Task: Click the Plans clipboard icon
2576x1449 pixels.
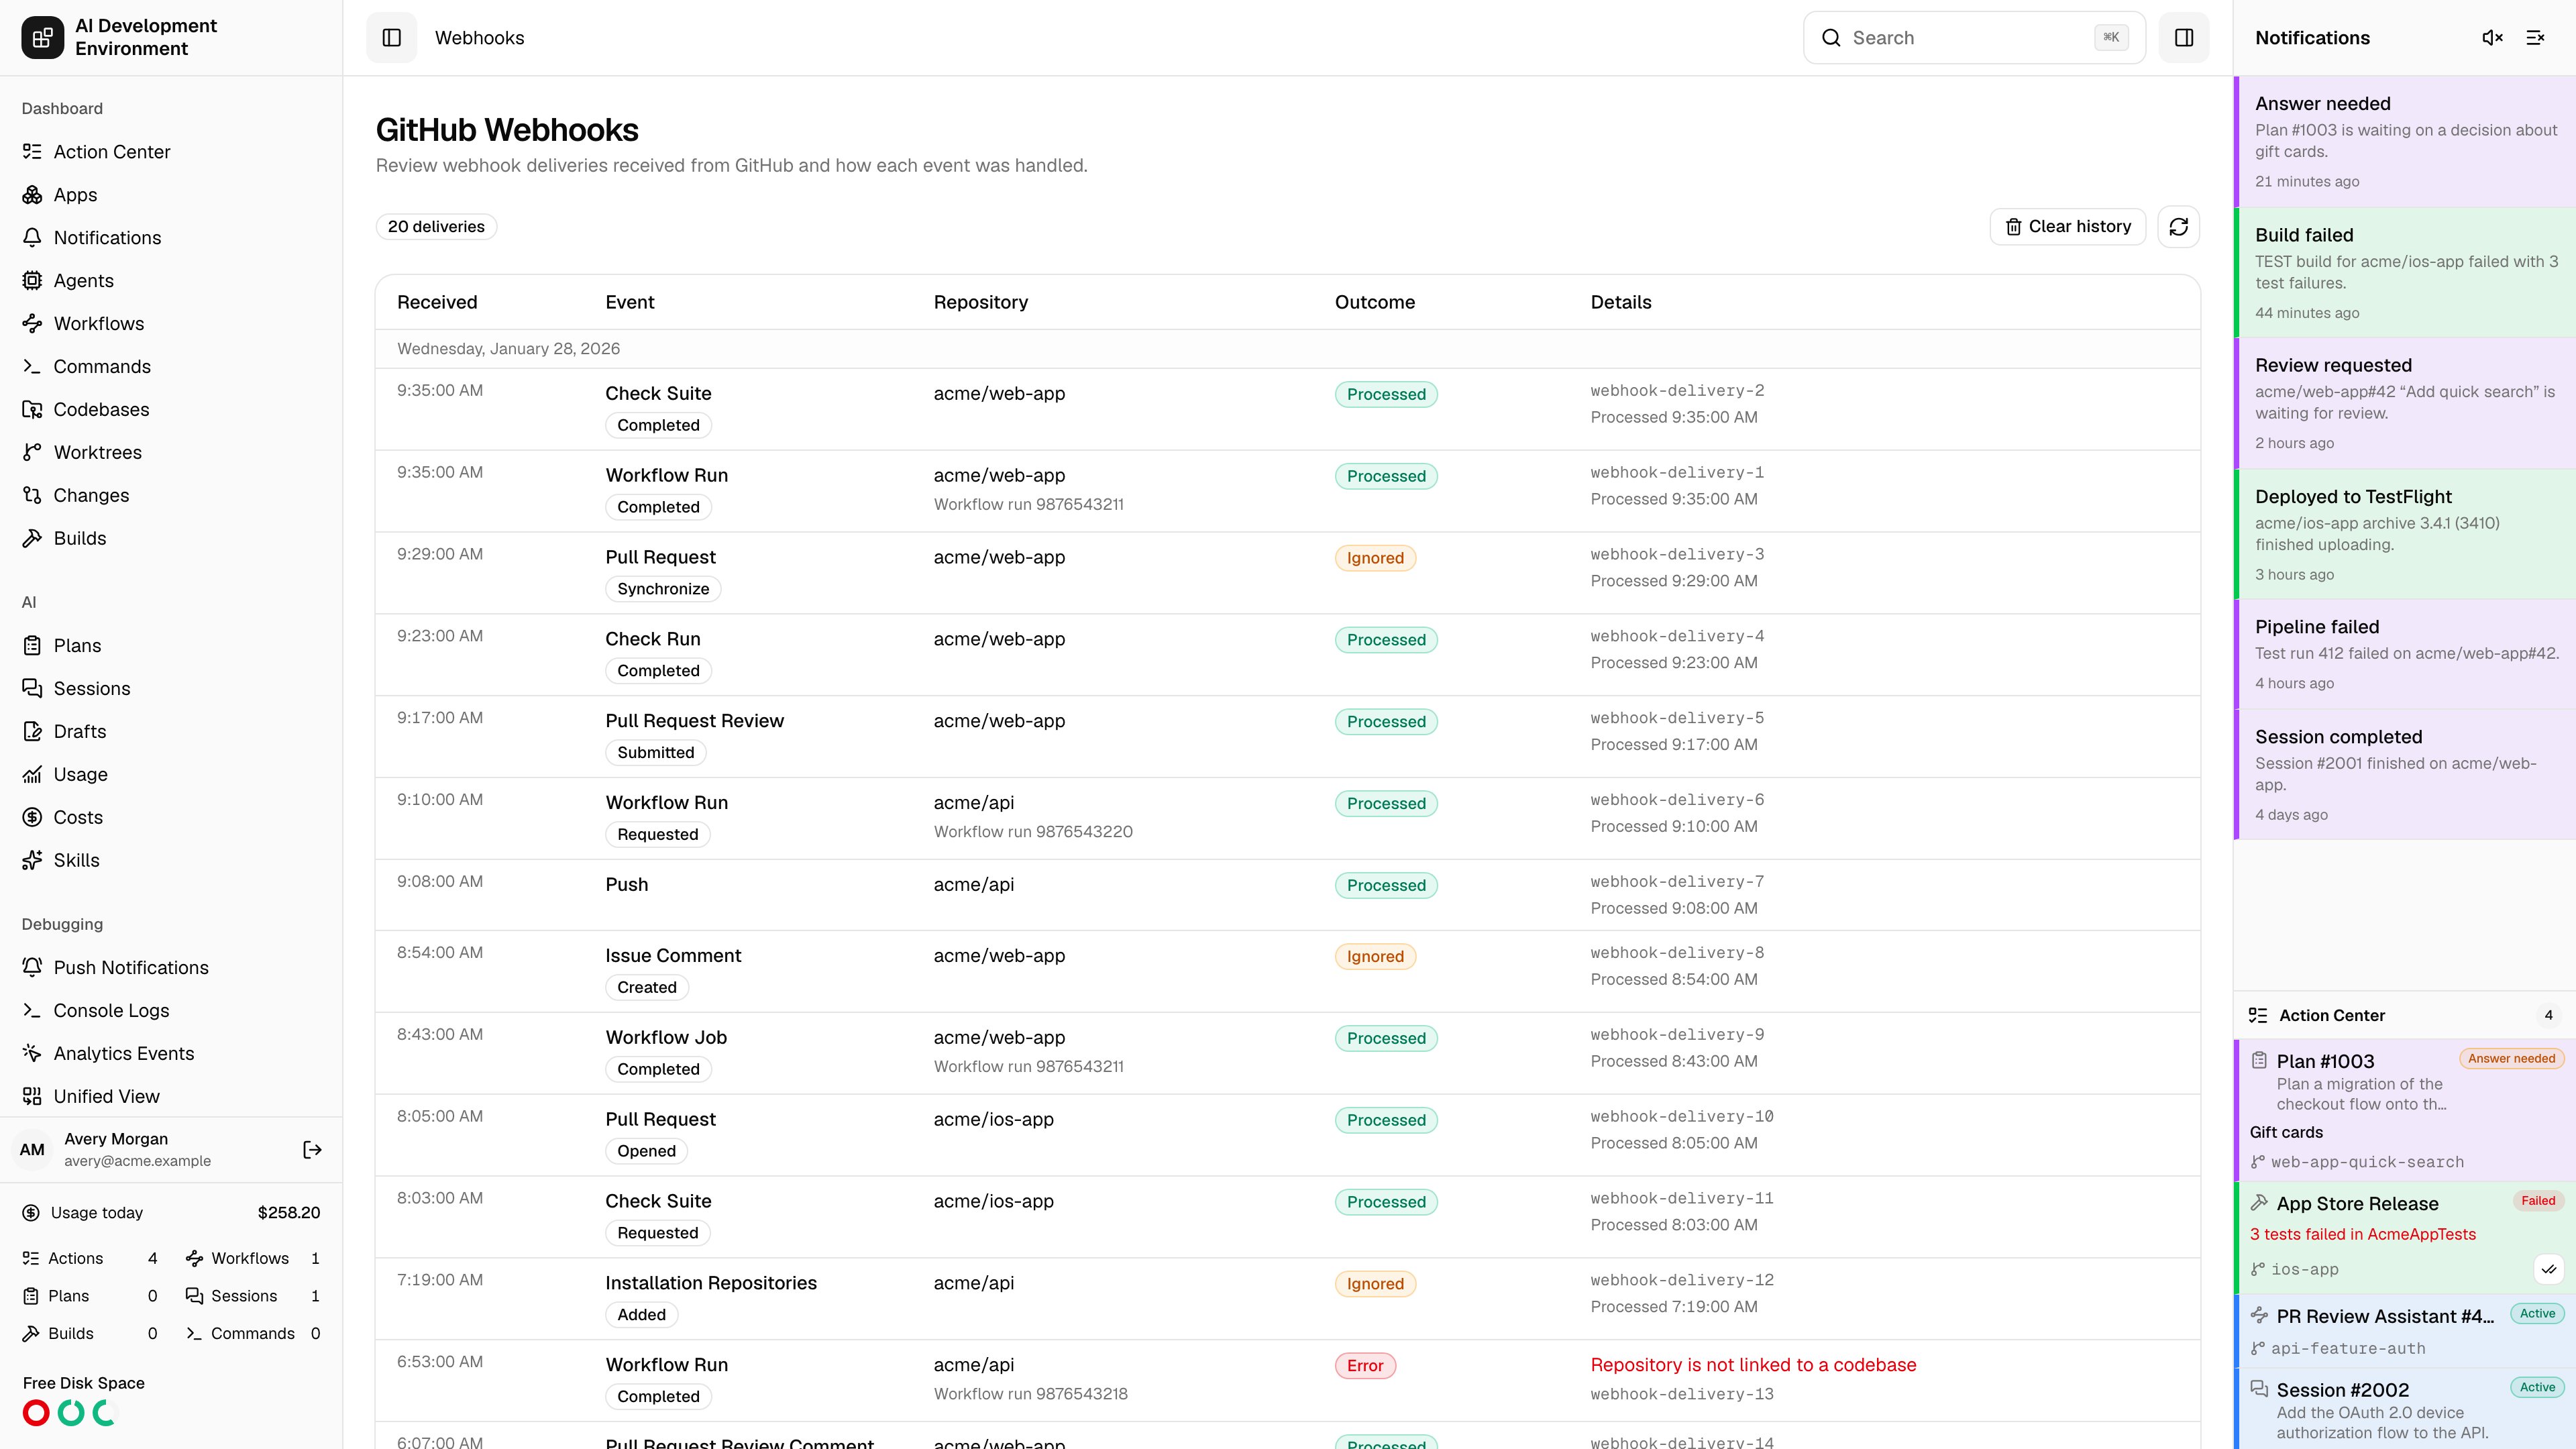Action: (32, 646)
